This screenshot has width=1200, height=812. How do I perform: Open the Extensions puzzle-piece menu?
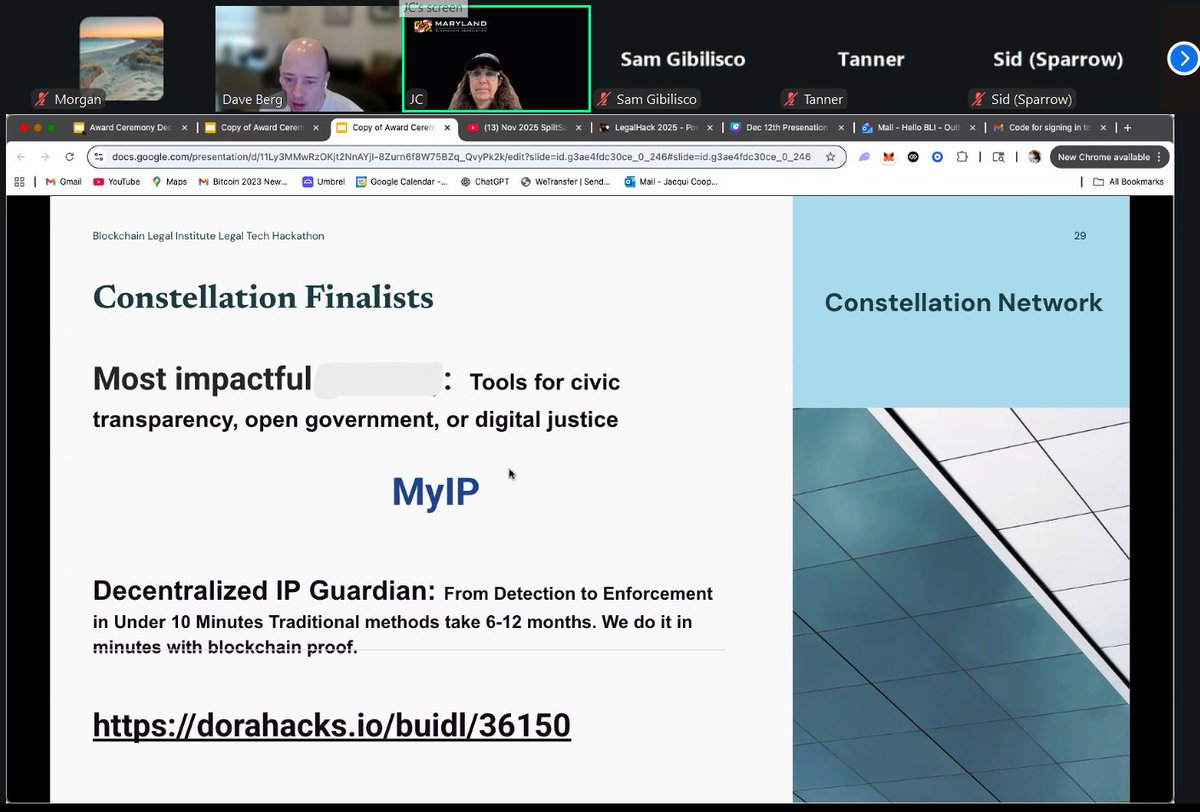coord(962,157)
